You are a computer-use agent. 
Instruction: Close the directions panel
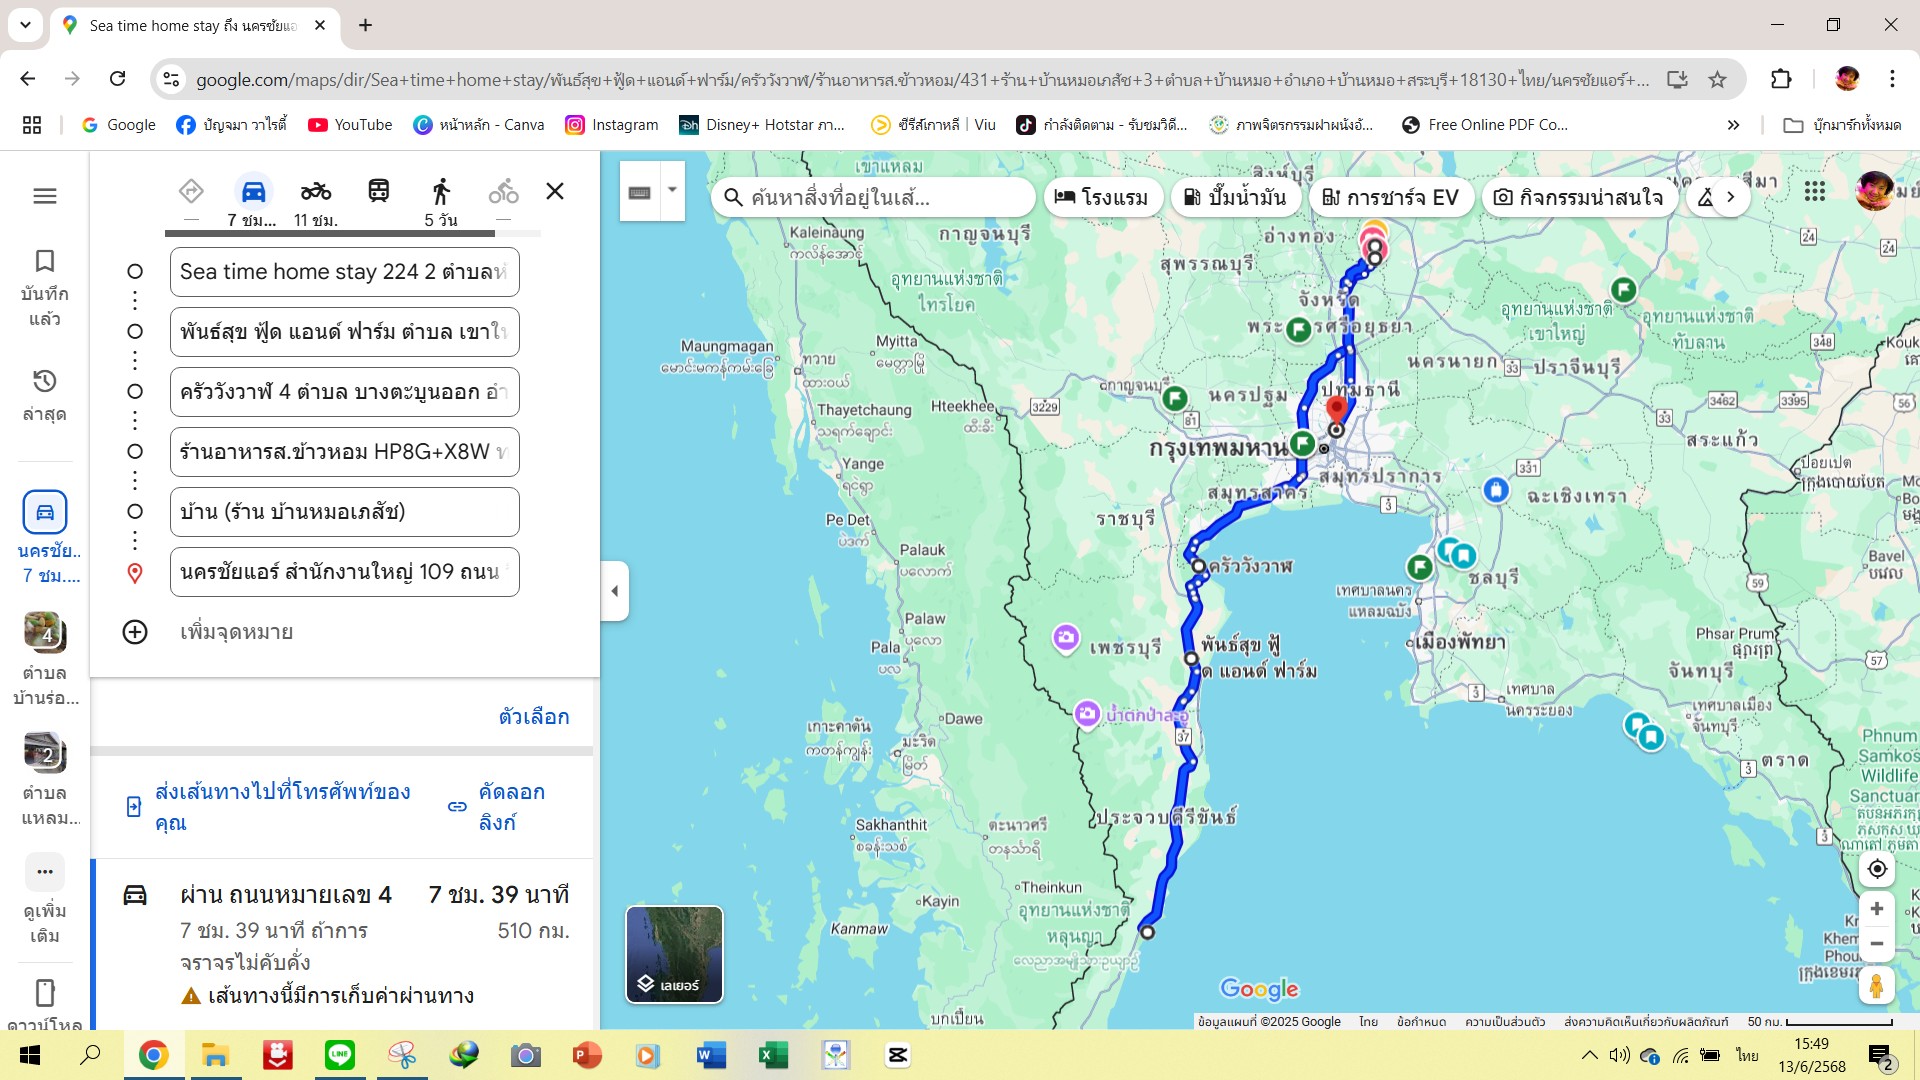click(555, 191)
